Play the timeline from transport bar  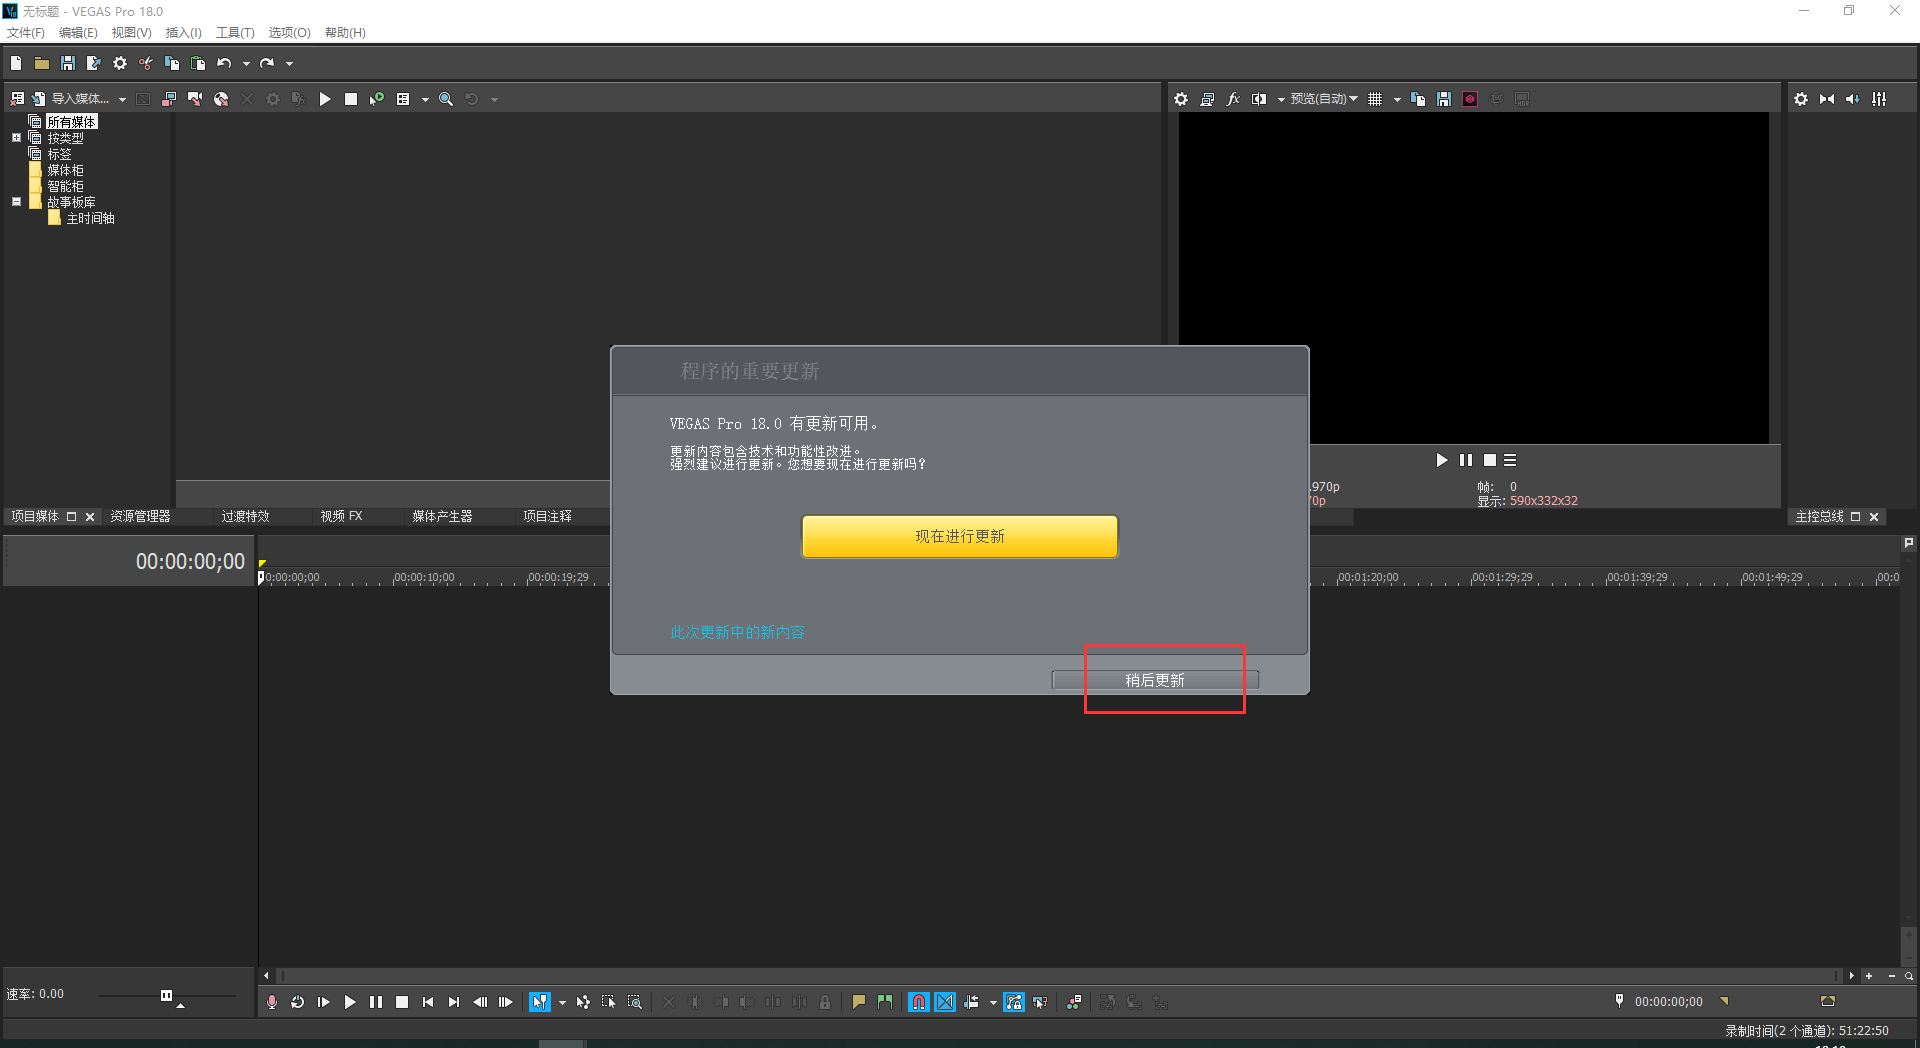pyautogui.click(x=350, y=1002)
